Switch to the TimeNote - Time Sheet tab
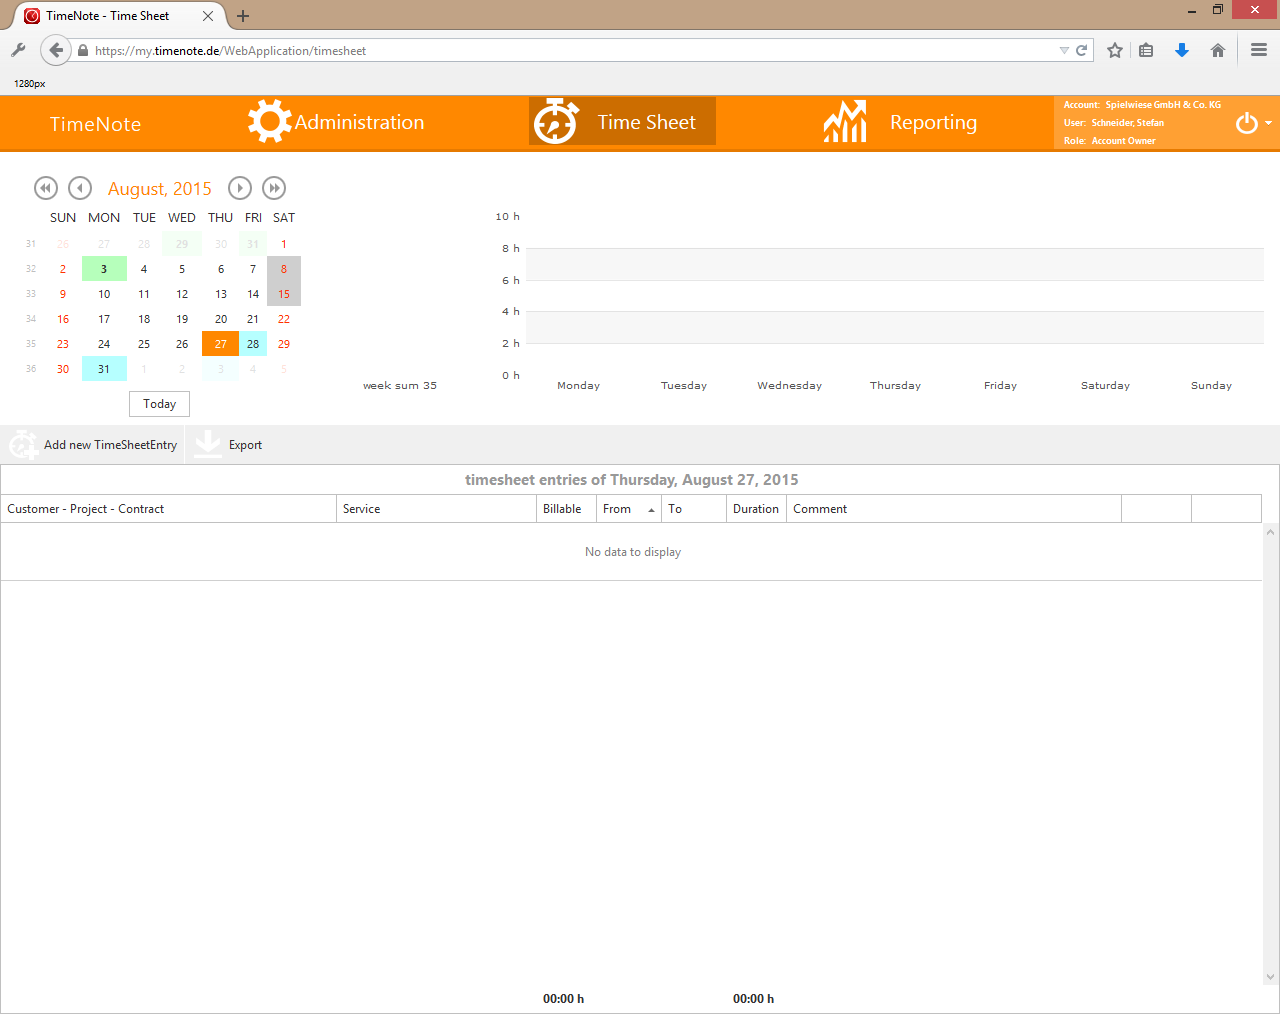Image resolution: width=1280 pixels, height=1024 pixels. click(108, 16)
